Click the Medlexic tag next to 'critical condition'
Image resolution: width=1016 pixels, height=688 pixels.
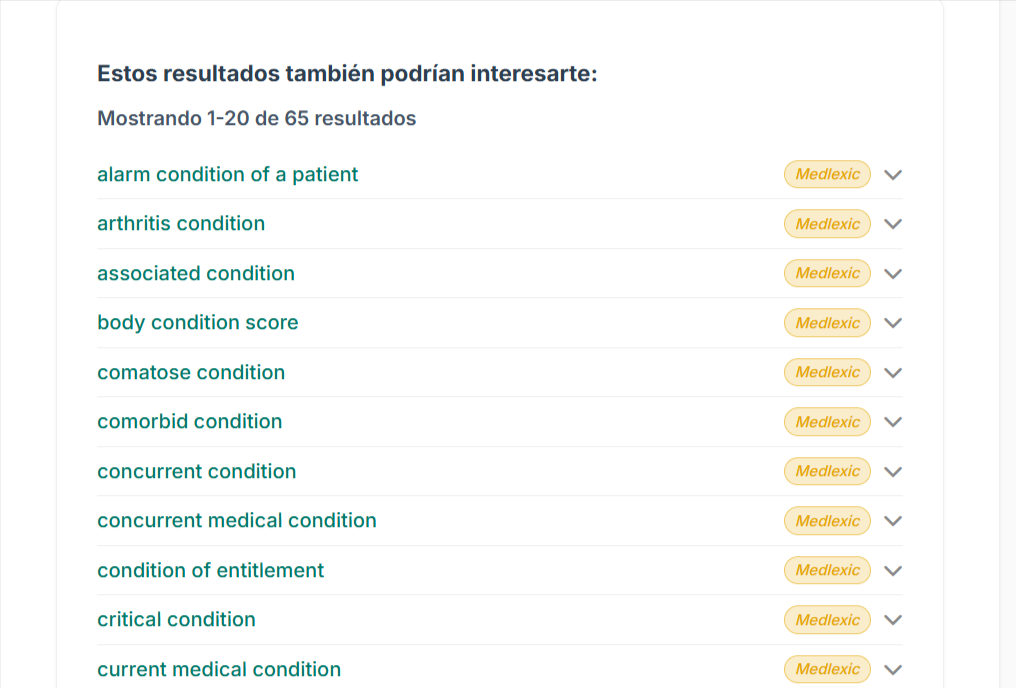pyautogui.click(x=827, y=620)
